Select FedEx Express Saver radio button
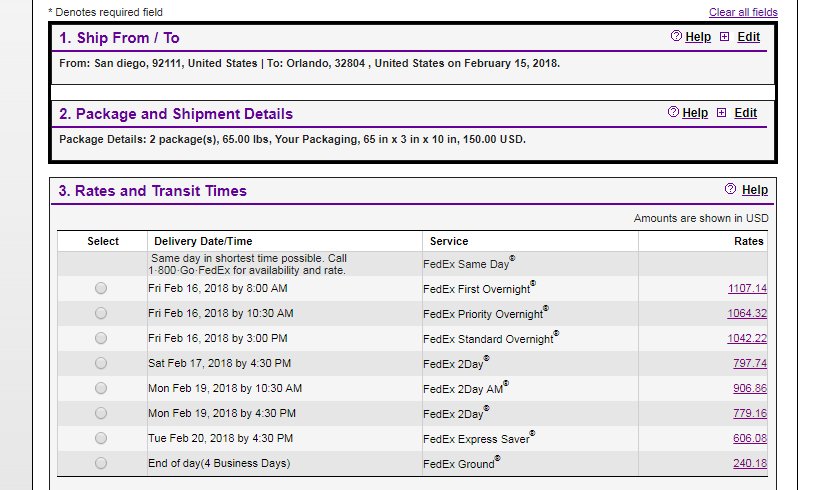 pos(101,438)
